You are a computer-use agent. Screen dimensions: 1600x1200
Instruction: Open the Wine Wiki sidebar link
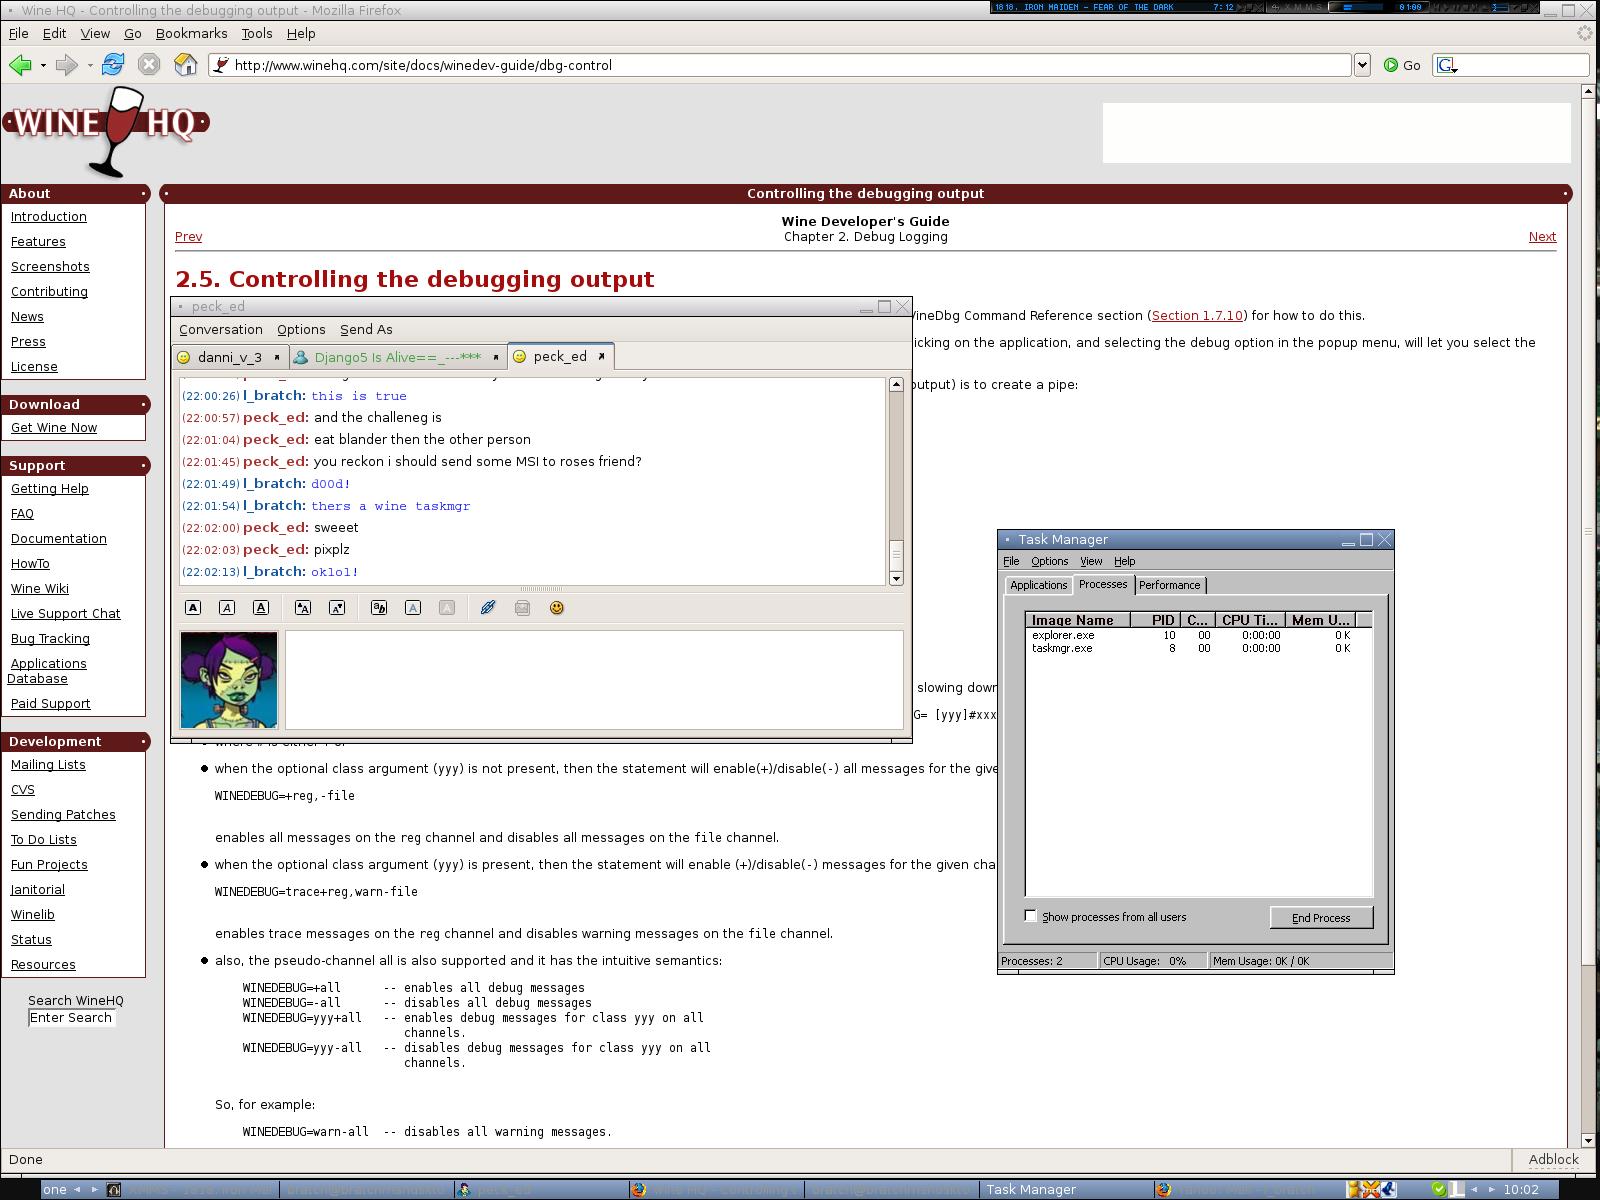[40, 589]
